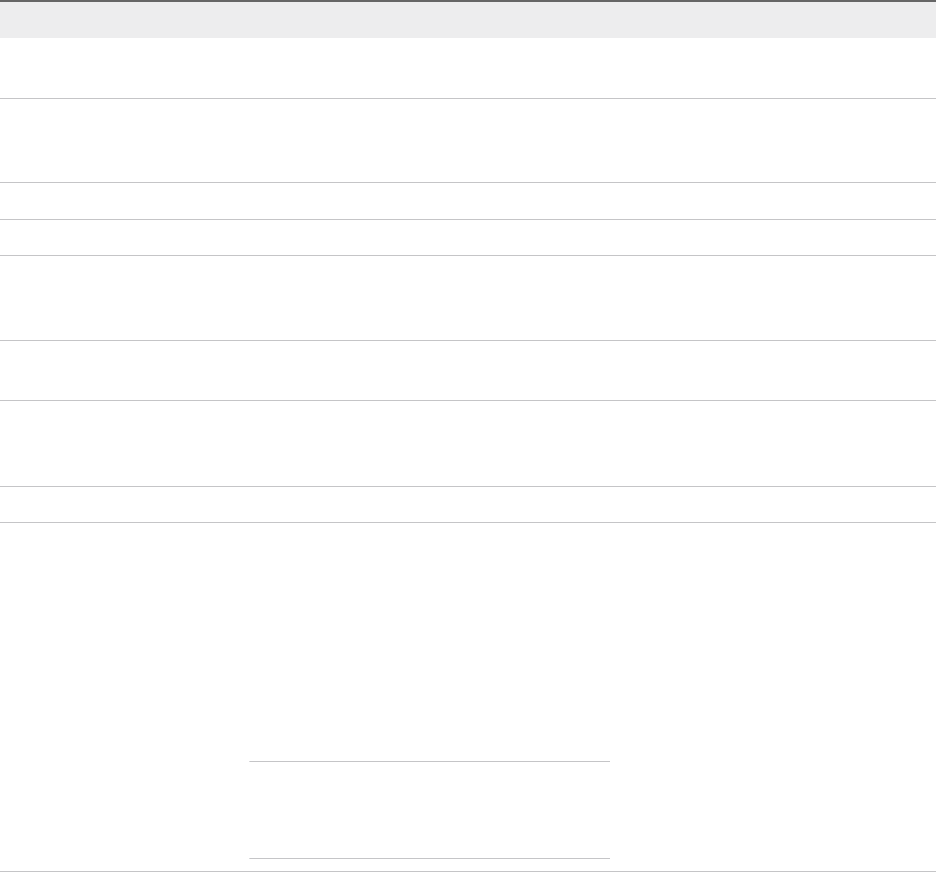Click the right end of seventh row
Image resolution: width=936 pixels, height=872 pixels.
[900, 443]
